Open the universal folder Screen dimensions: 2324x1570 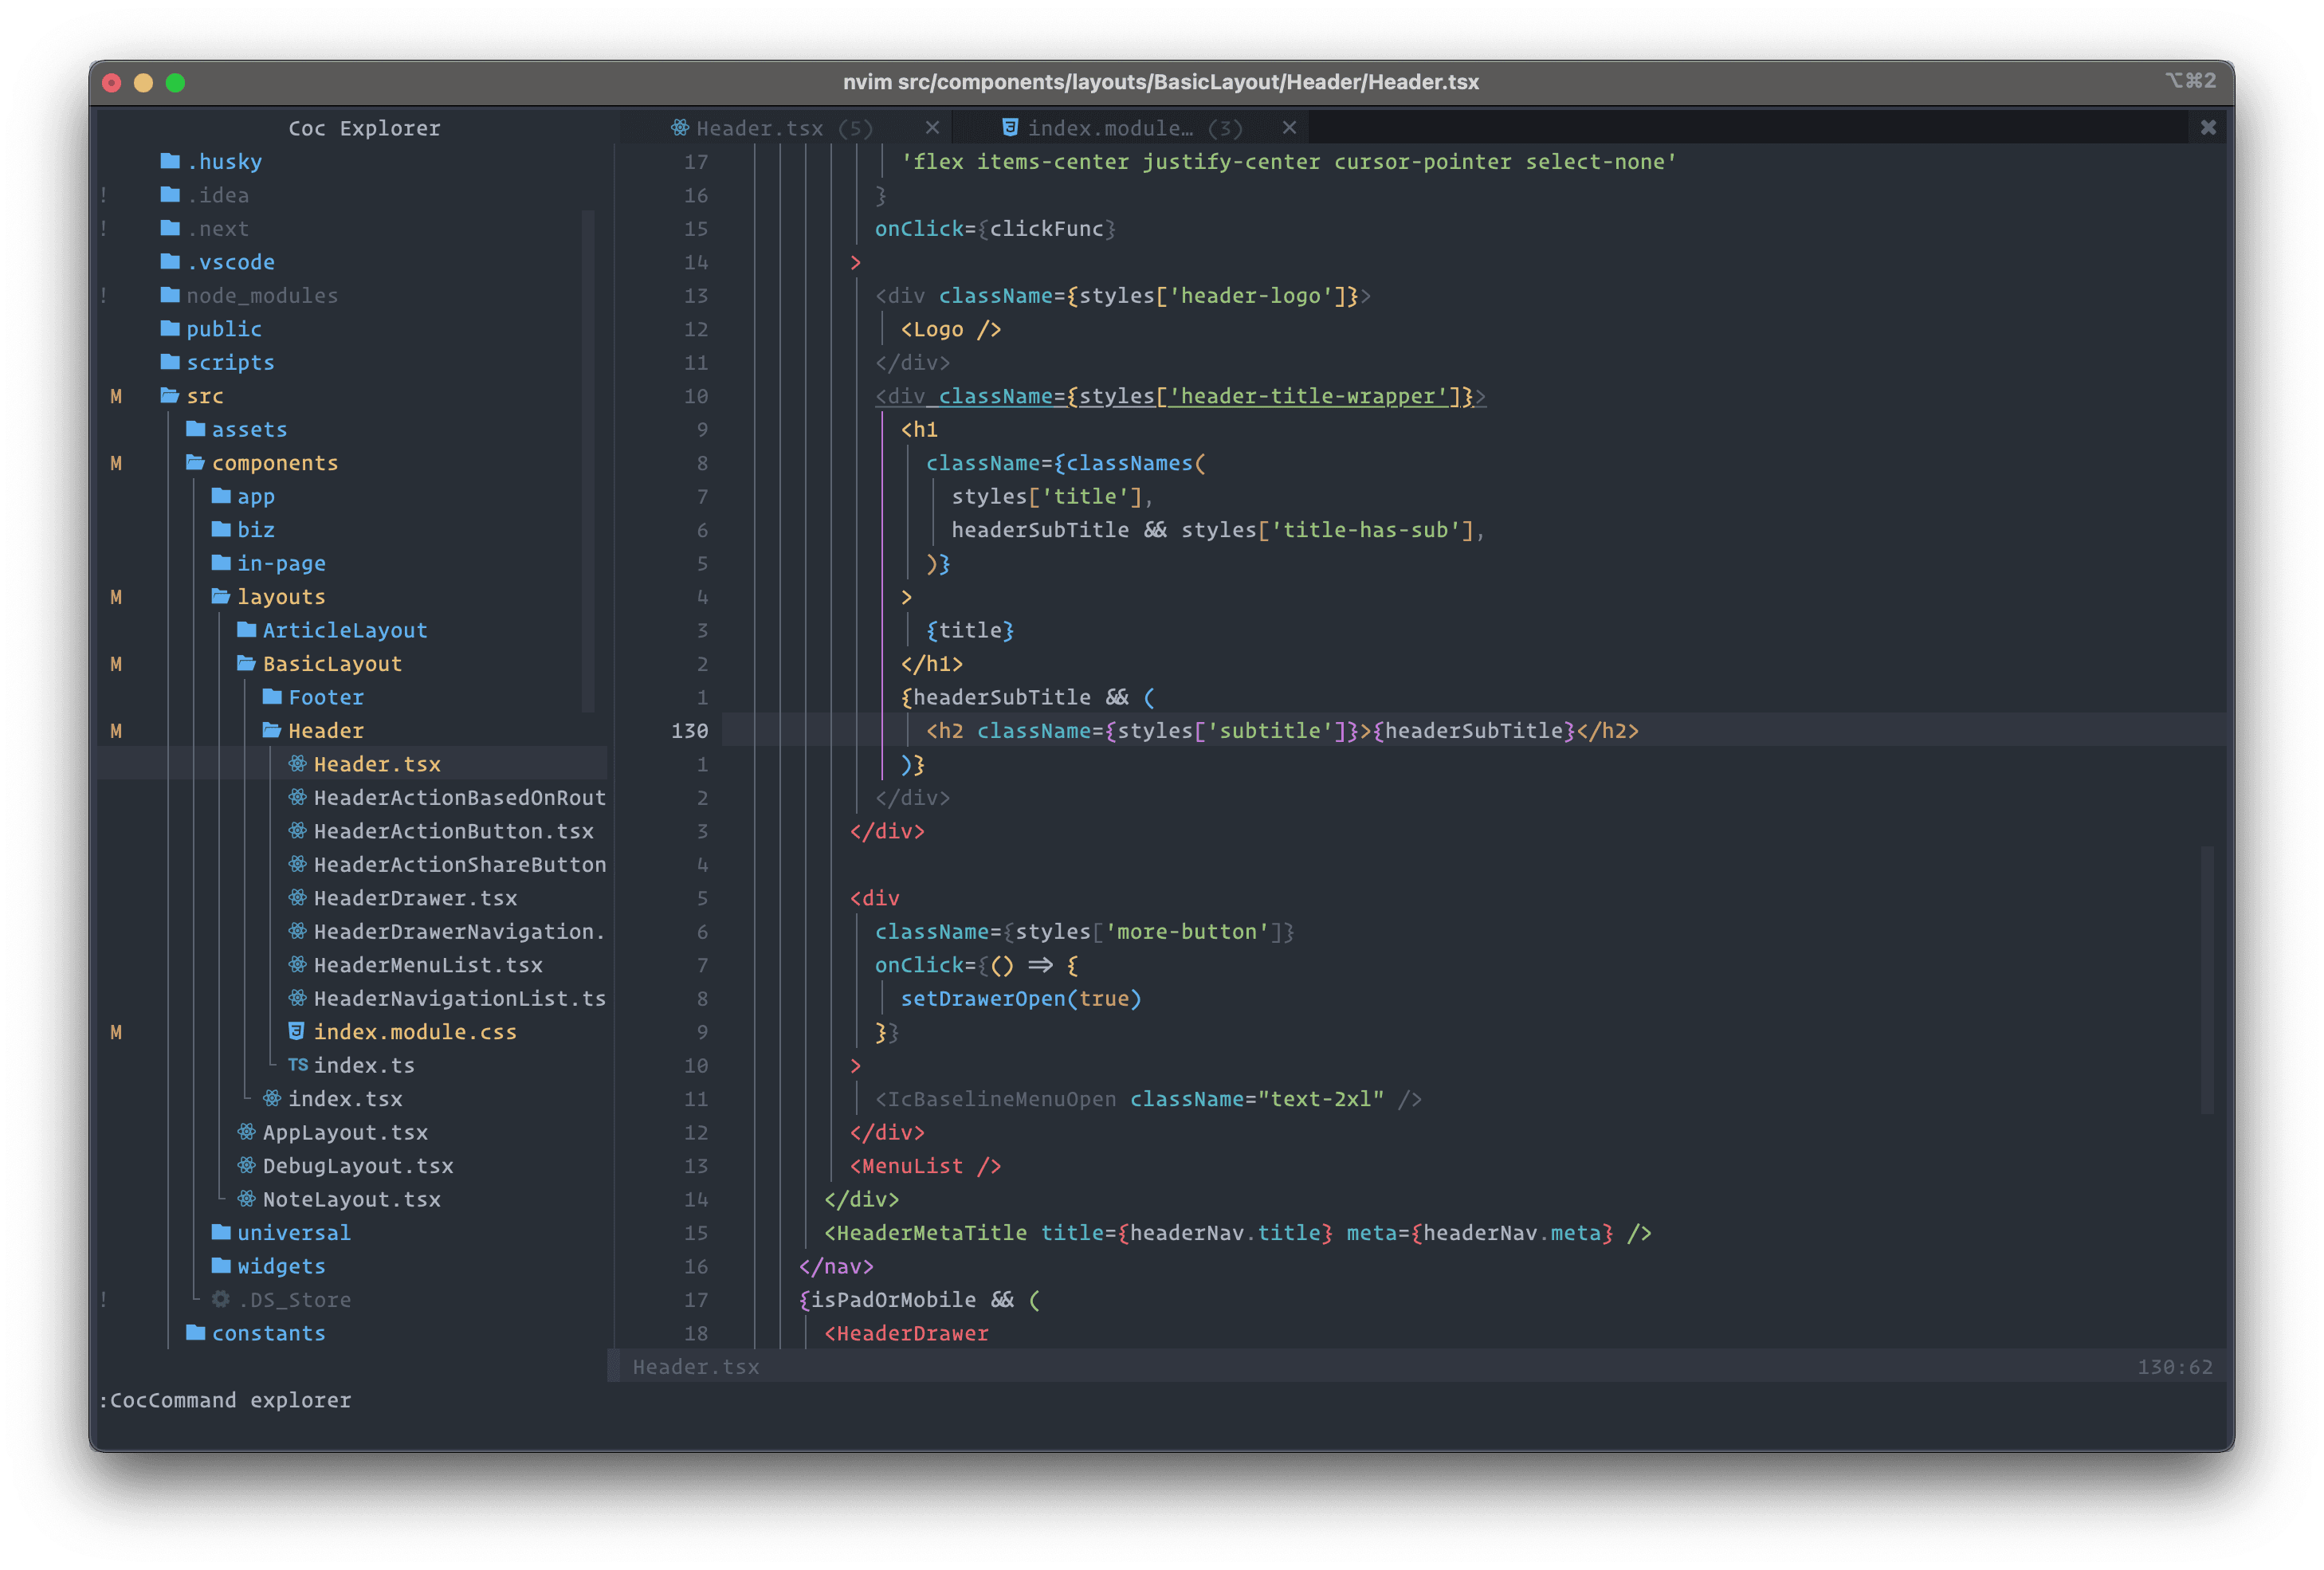click(x=268, y=1232)
